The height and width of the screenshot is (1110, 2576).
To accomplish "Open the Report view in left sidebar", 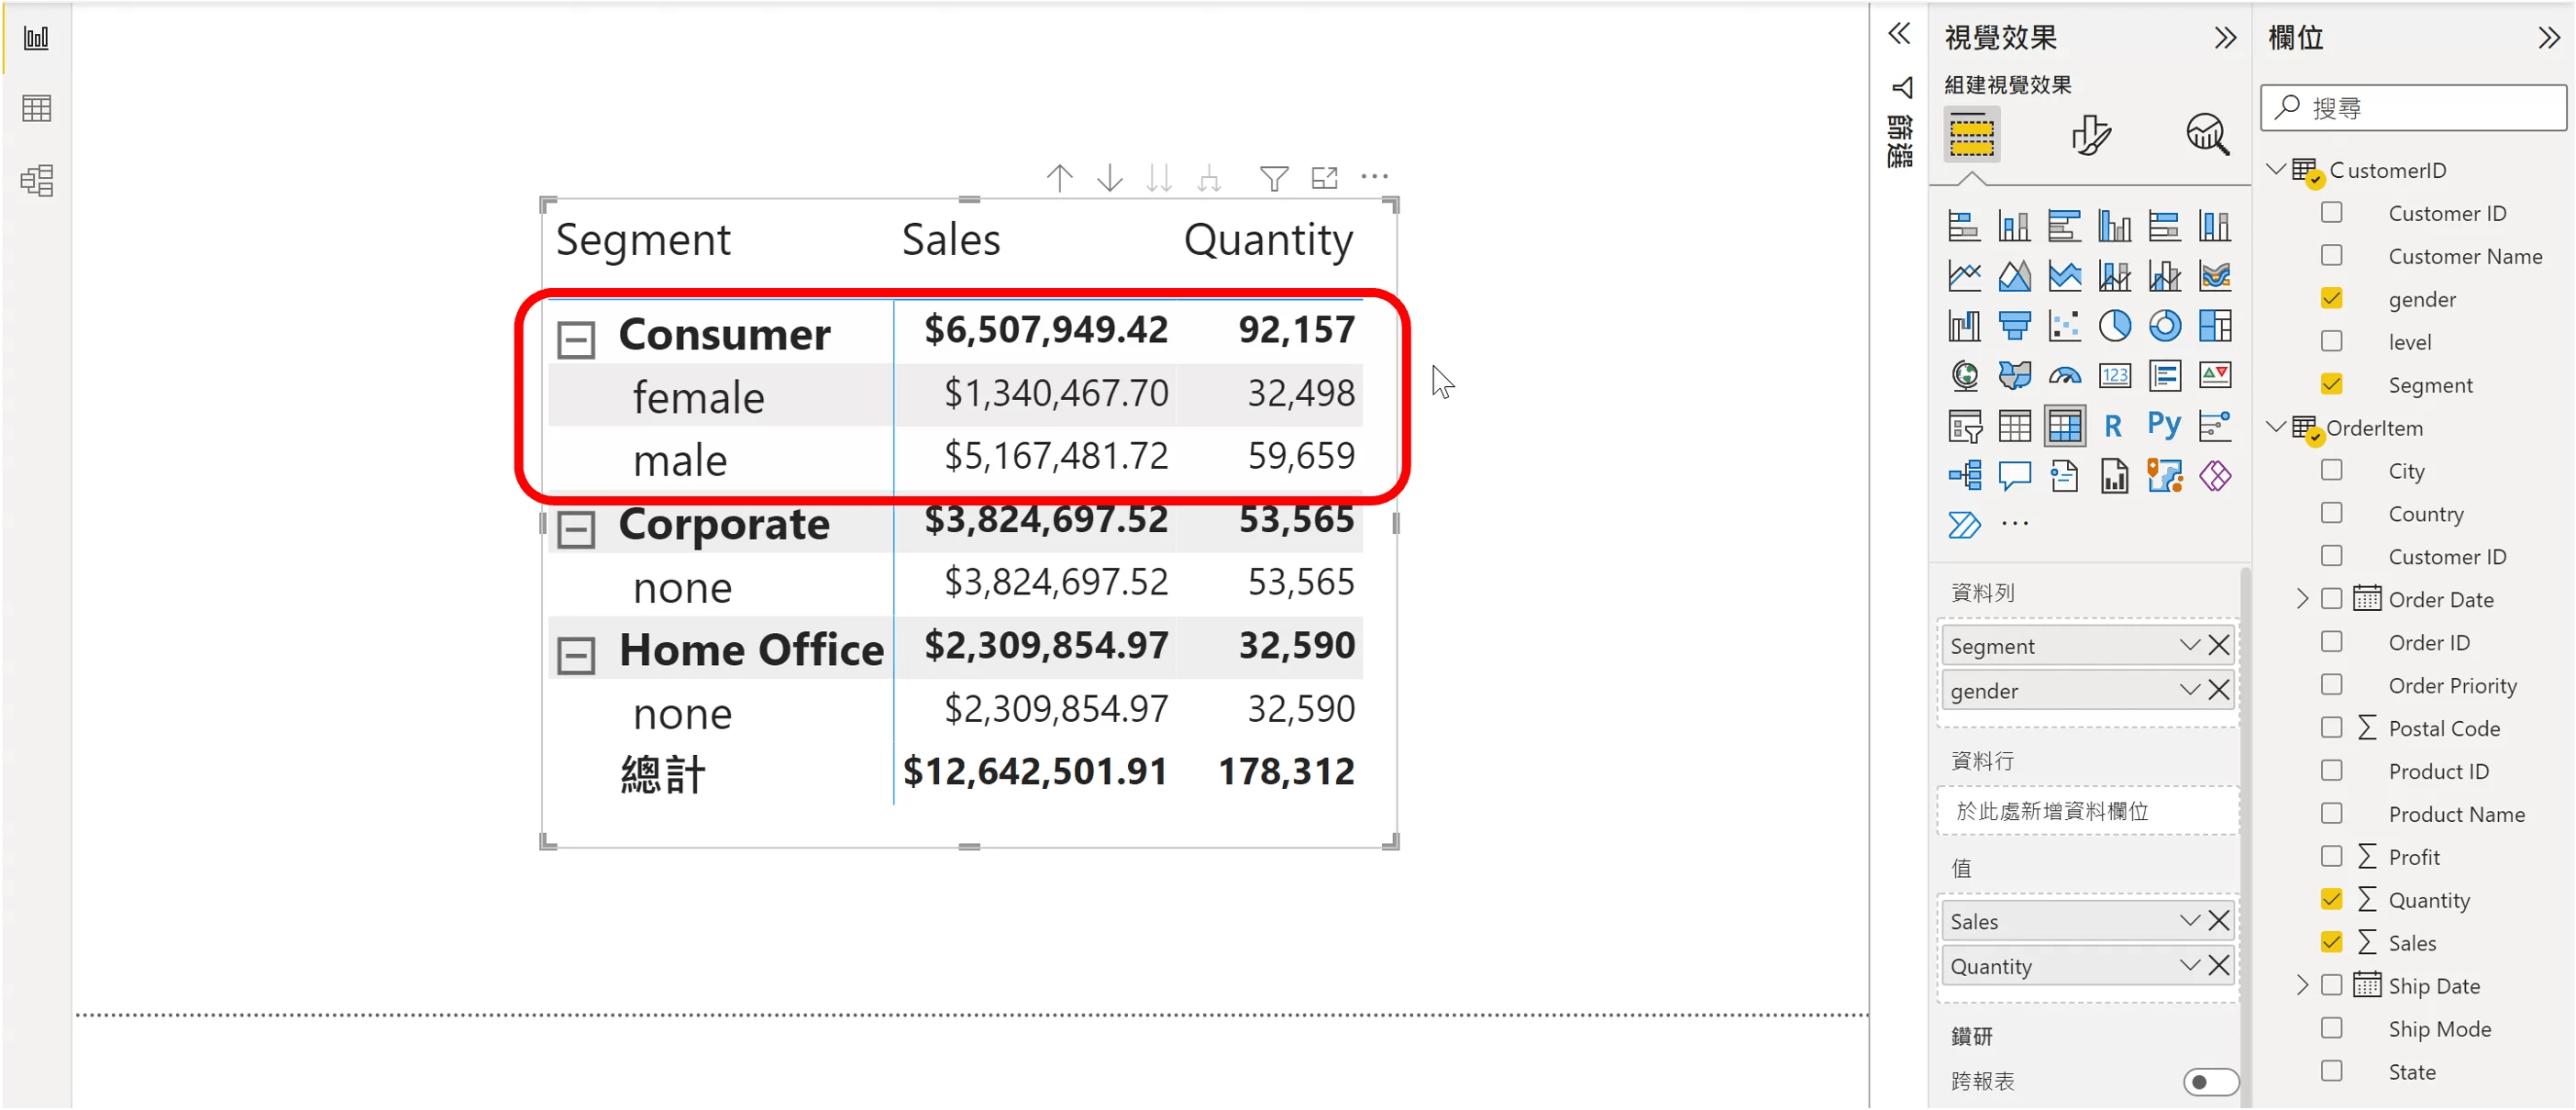I will (37, 39).
